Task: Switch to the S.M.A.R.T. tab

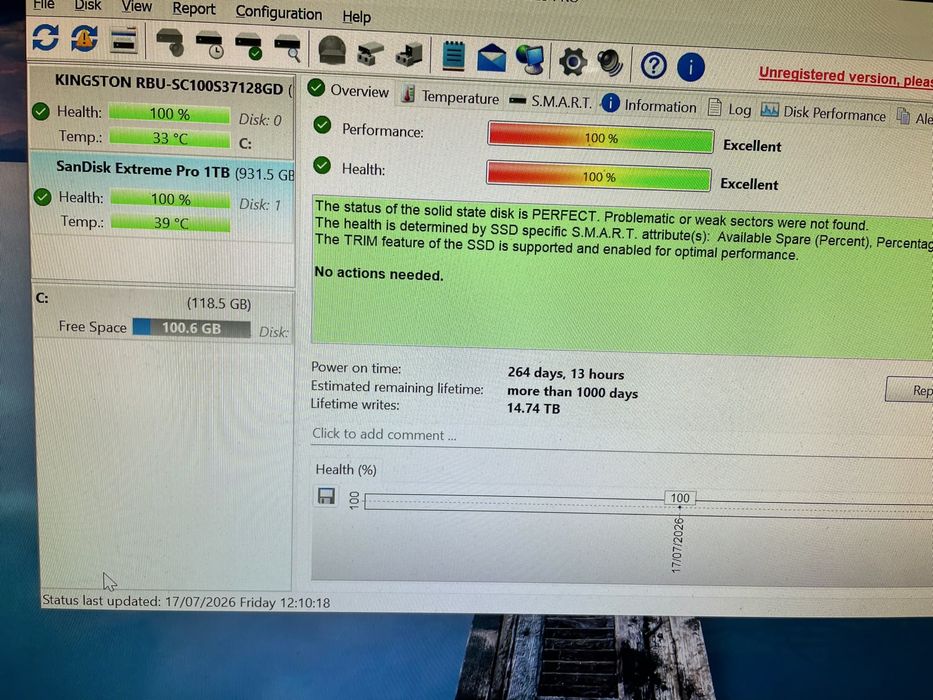Action: click(x=550, y=102)
